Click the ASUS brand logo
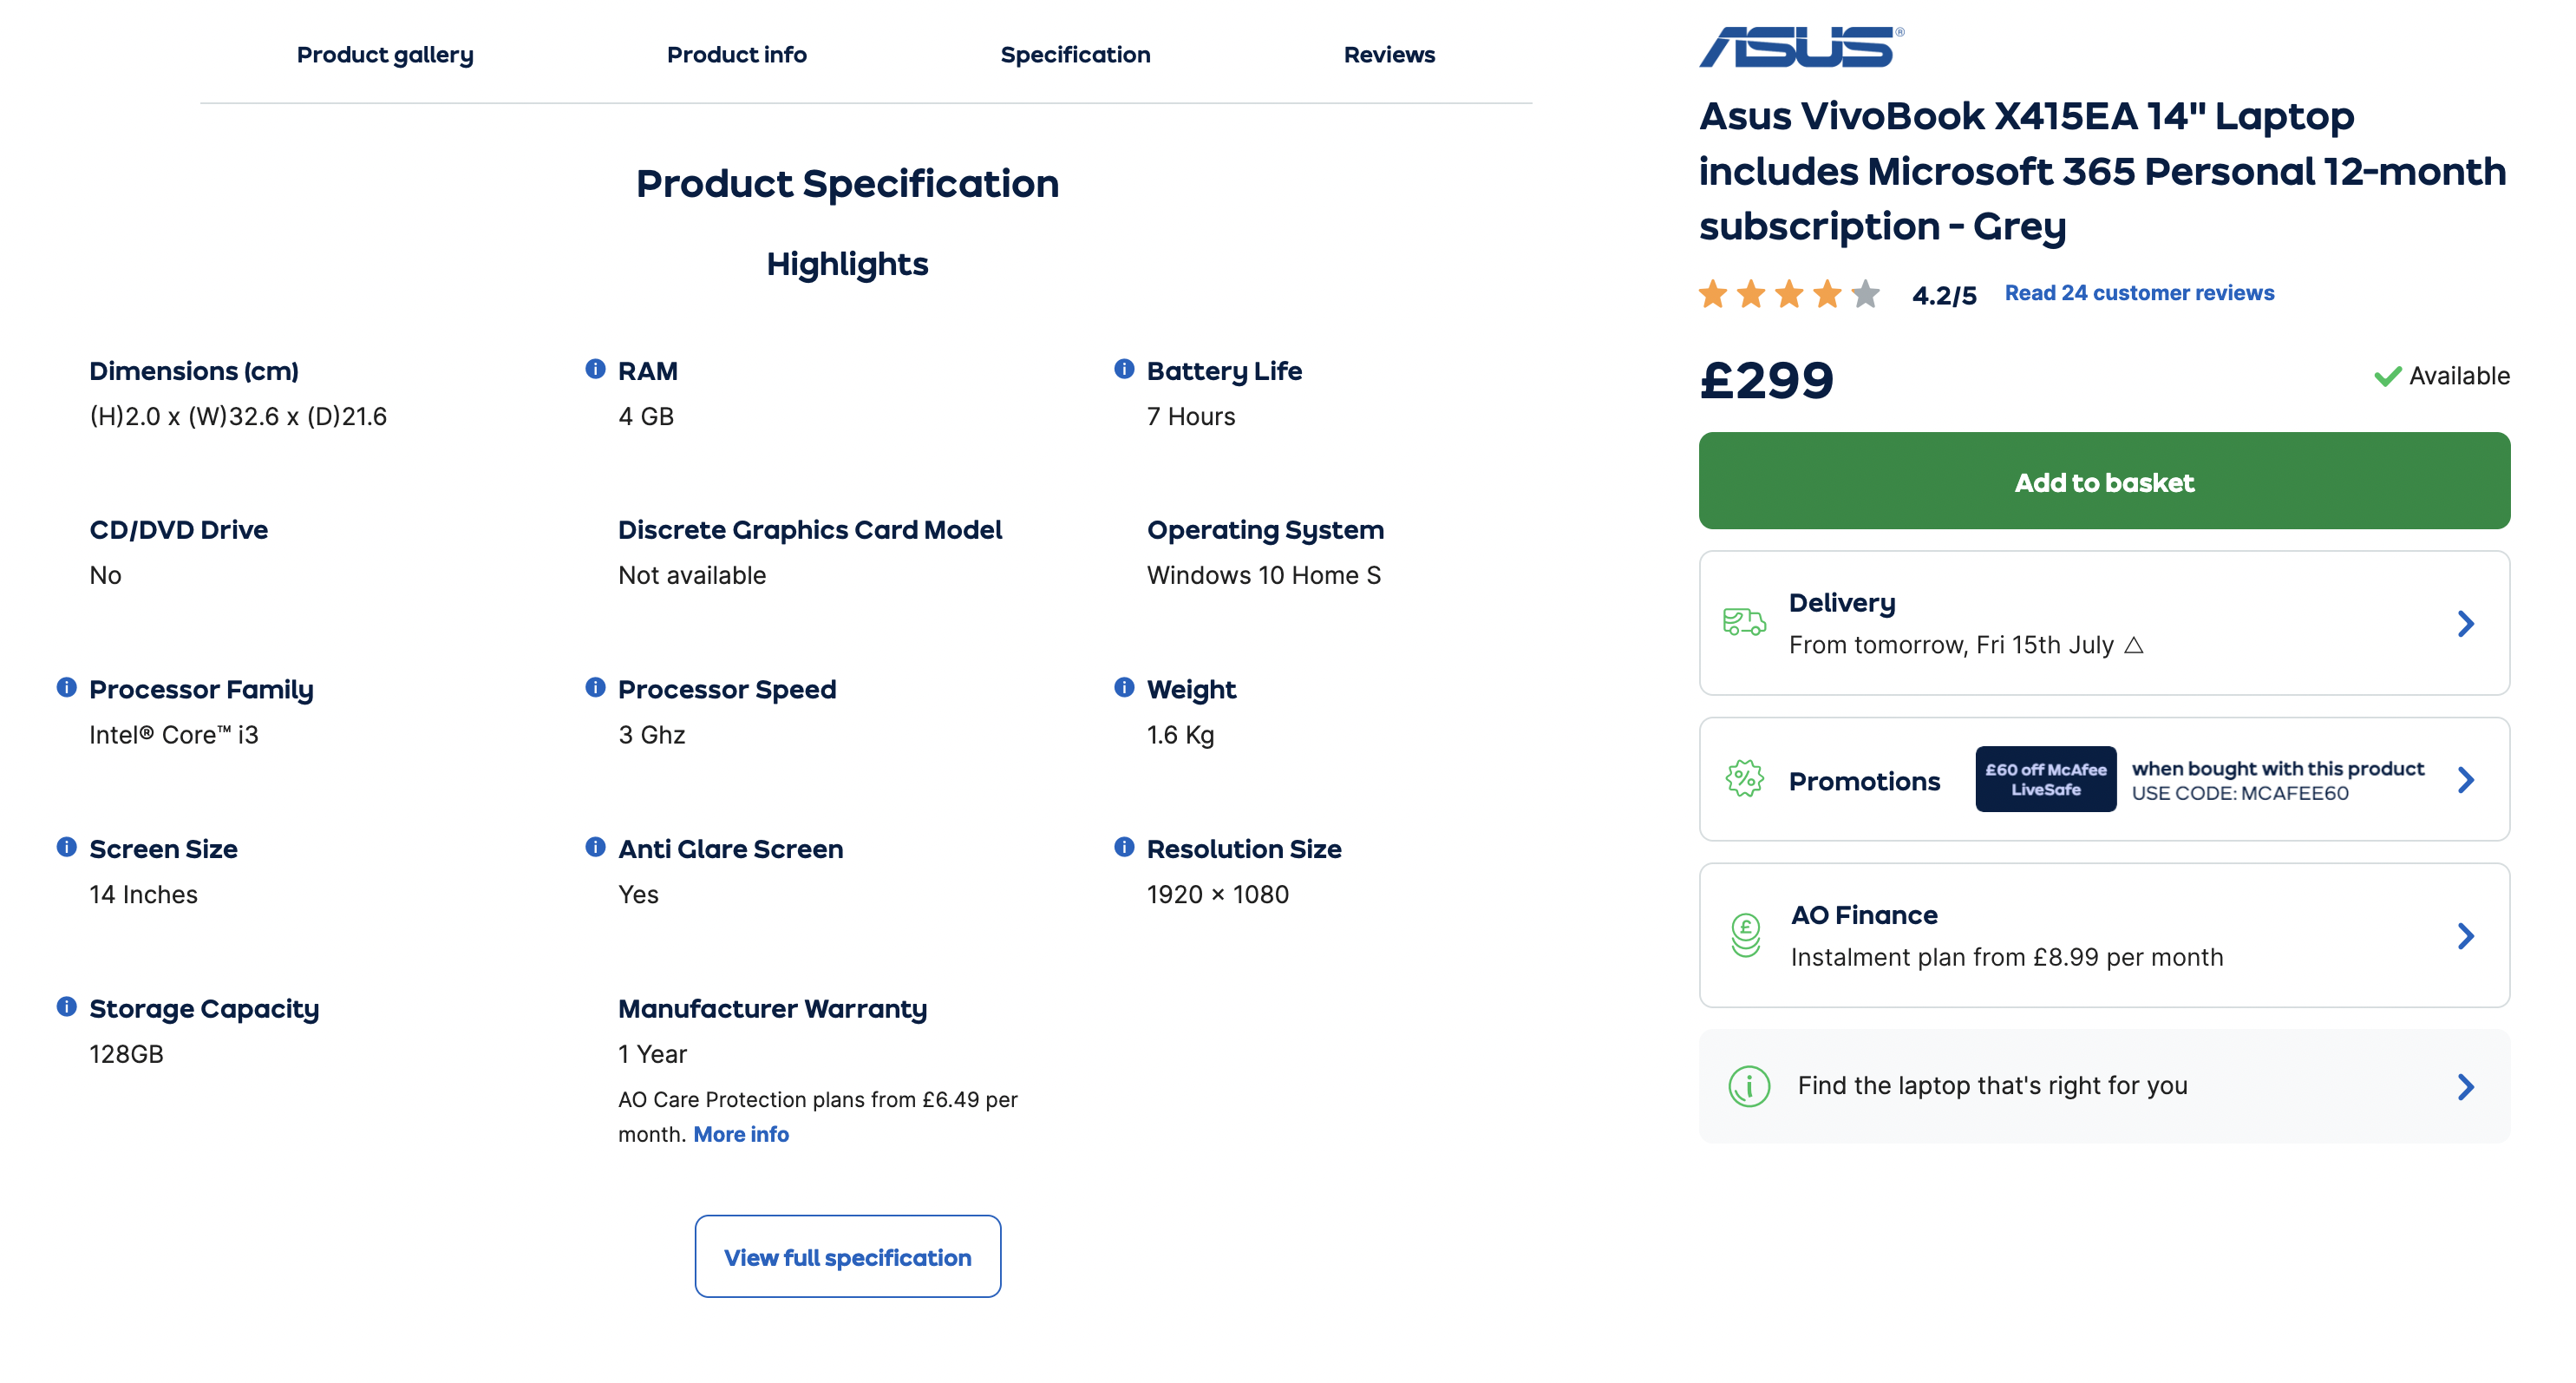2576x1383 pixels. pyautogui.click(x=1801, y=47)
